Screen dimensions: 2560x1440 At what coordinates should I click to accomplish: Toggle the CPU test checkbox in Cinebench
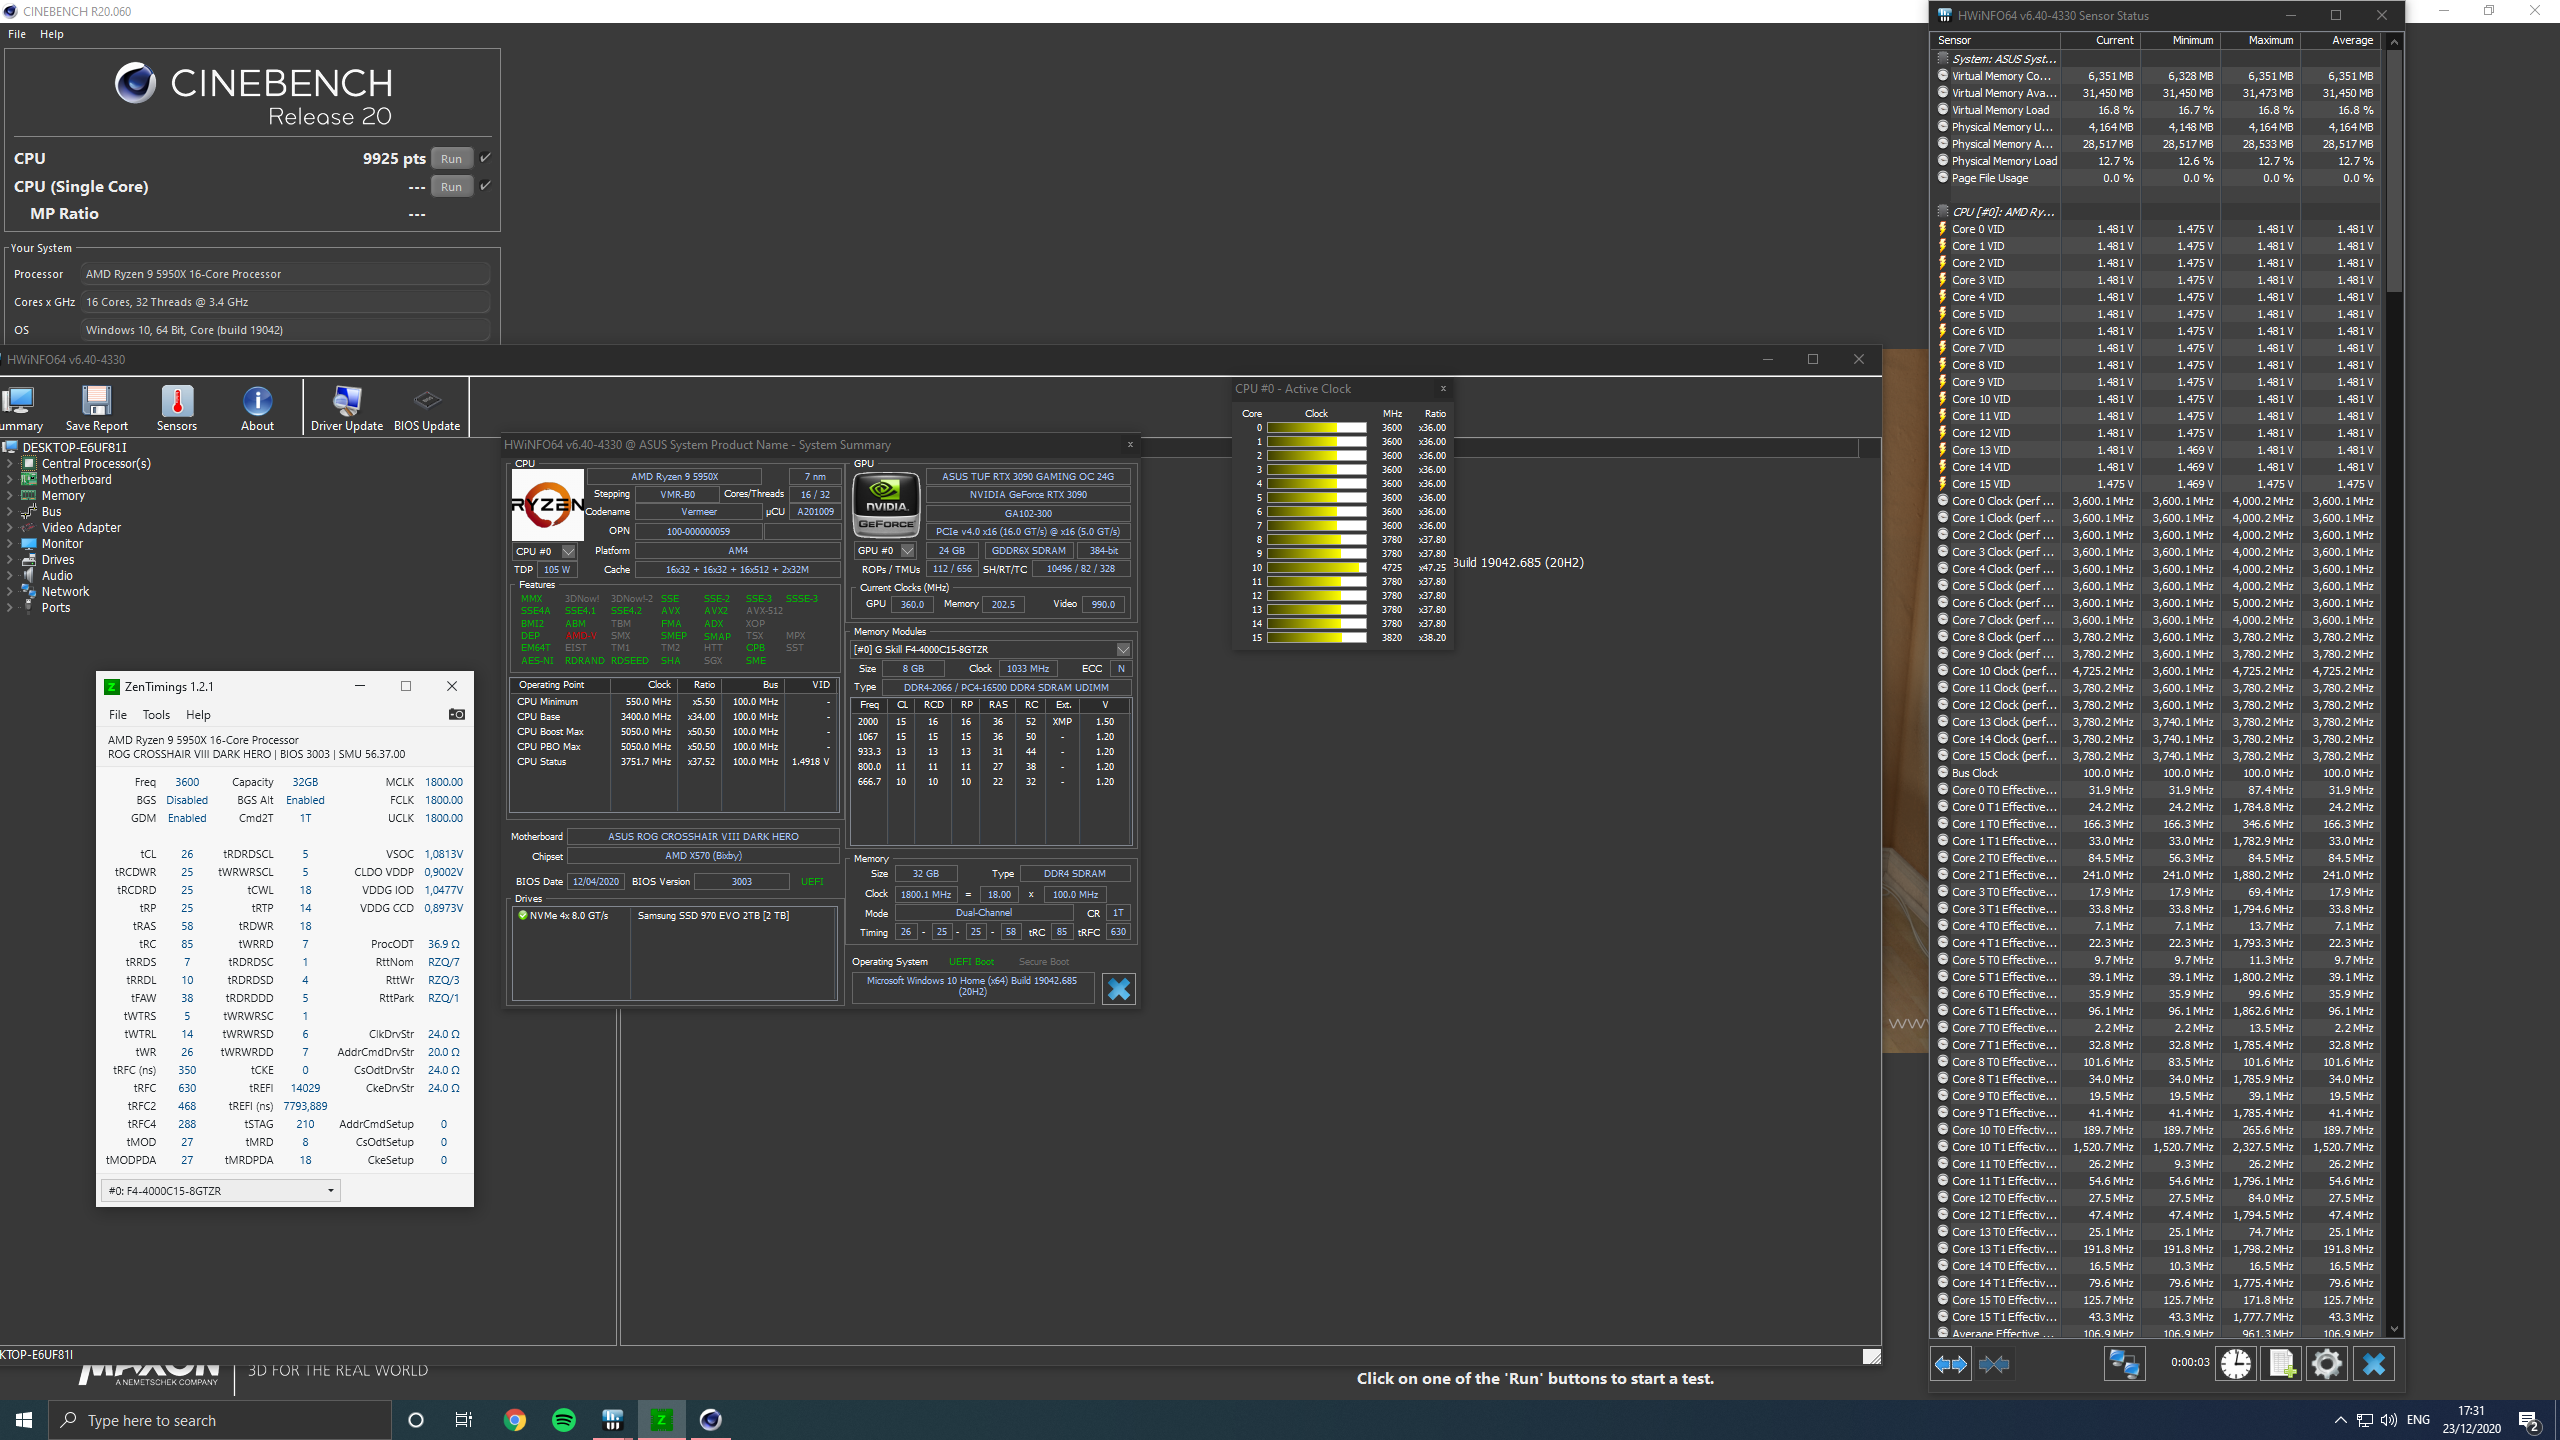tap(485, 158)
